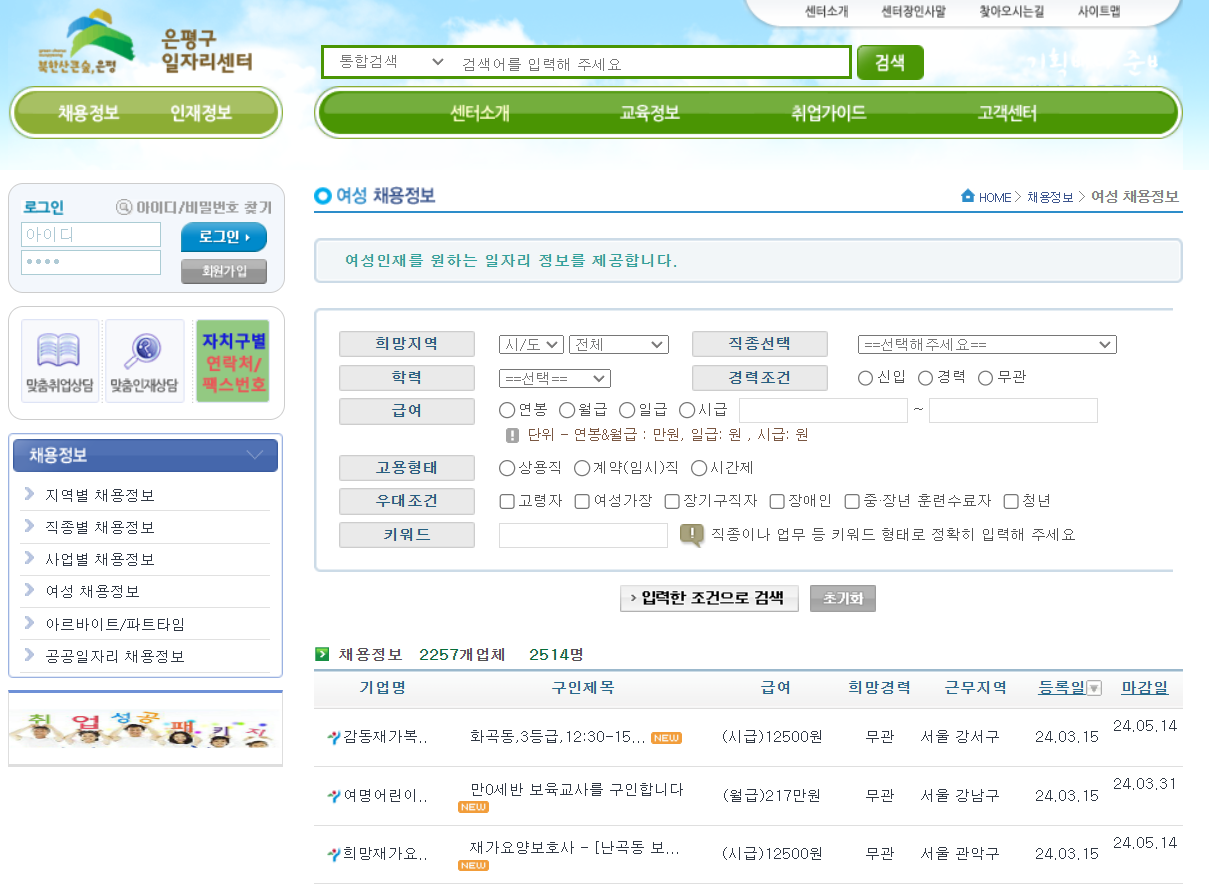Select 무관 career radio button
Viewport: 1209px width, 888px height.
tap(985, 378)
